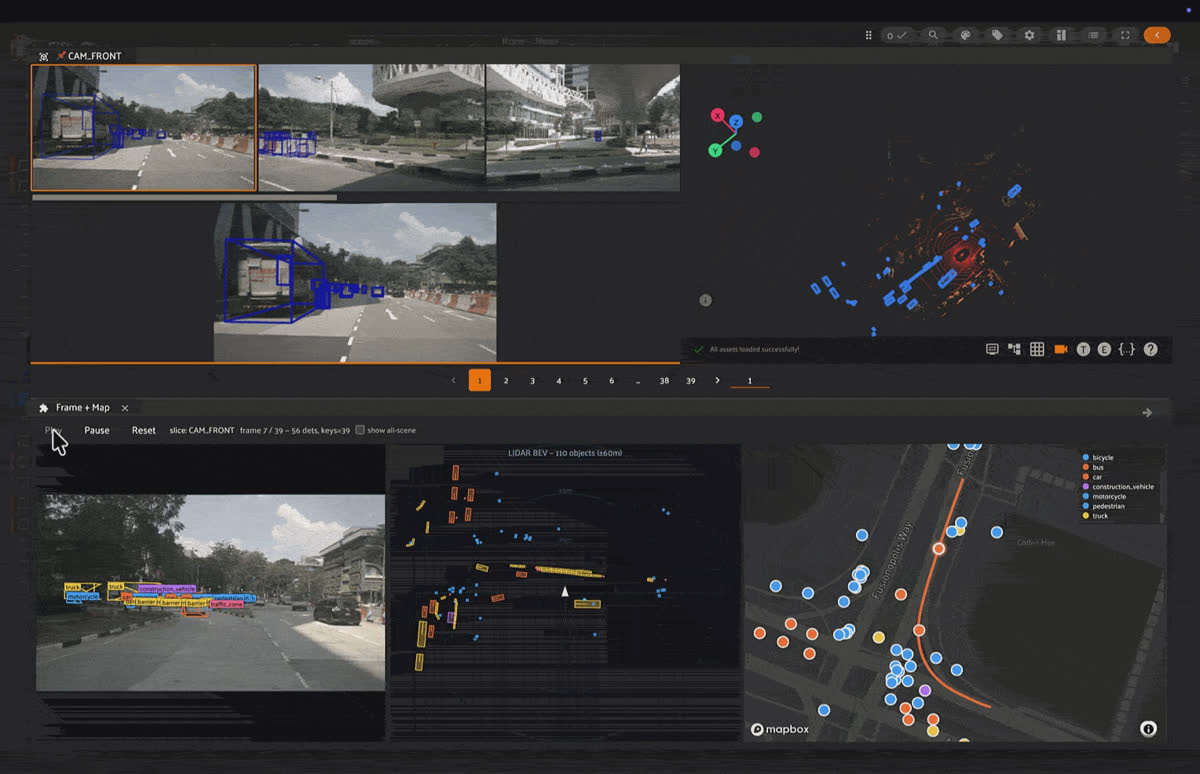1200x774 pixels.
Task: Click the thumbnail strip scrollbar
Action: click(x=184, y=197)
